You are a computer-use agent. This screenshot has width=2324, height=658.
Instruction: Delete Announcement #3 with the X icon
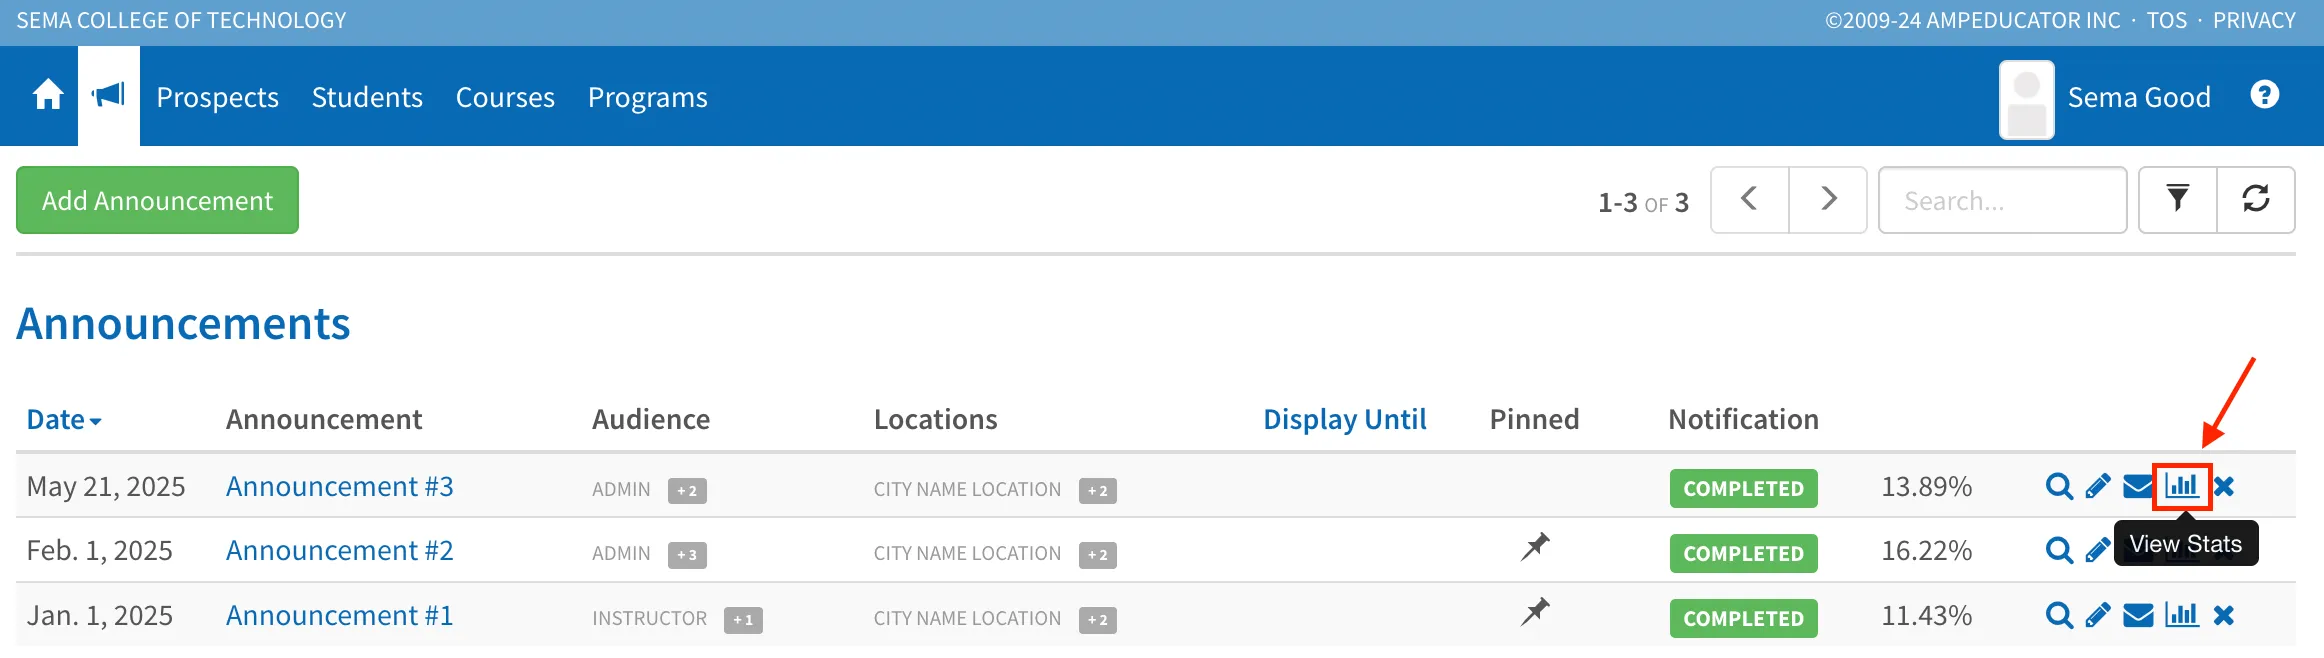[2224, 487]
